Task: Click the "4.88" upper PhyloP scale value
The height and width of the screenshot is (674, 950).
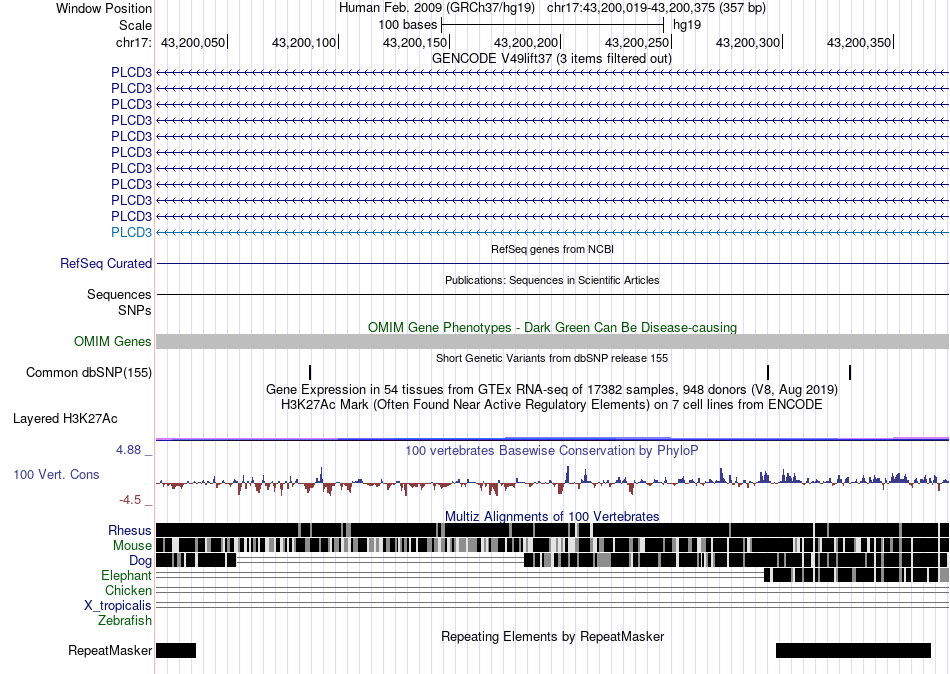Action: point(128,450)
